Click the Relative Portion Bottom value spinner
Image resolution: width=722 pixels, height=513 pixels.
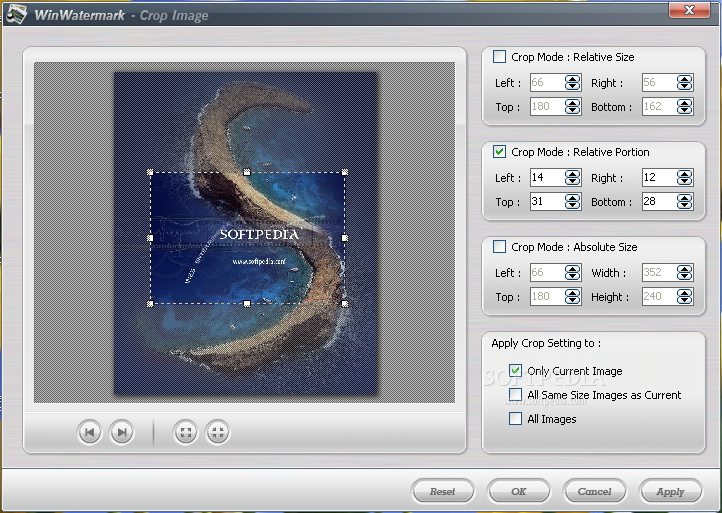[684, 202]
